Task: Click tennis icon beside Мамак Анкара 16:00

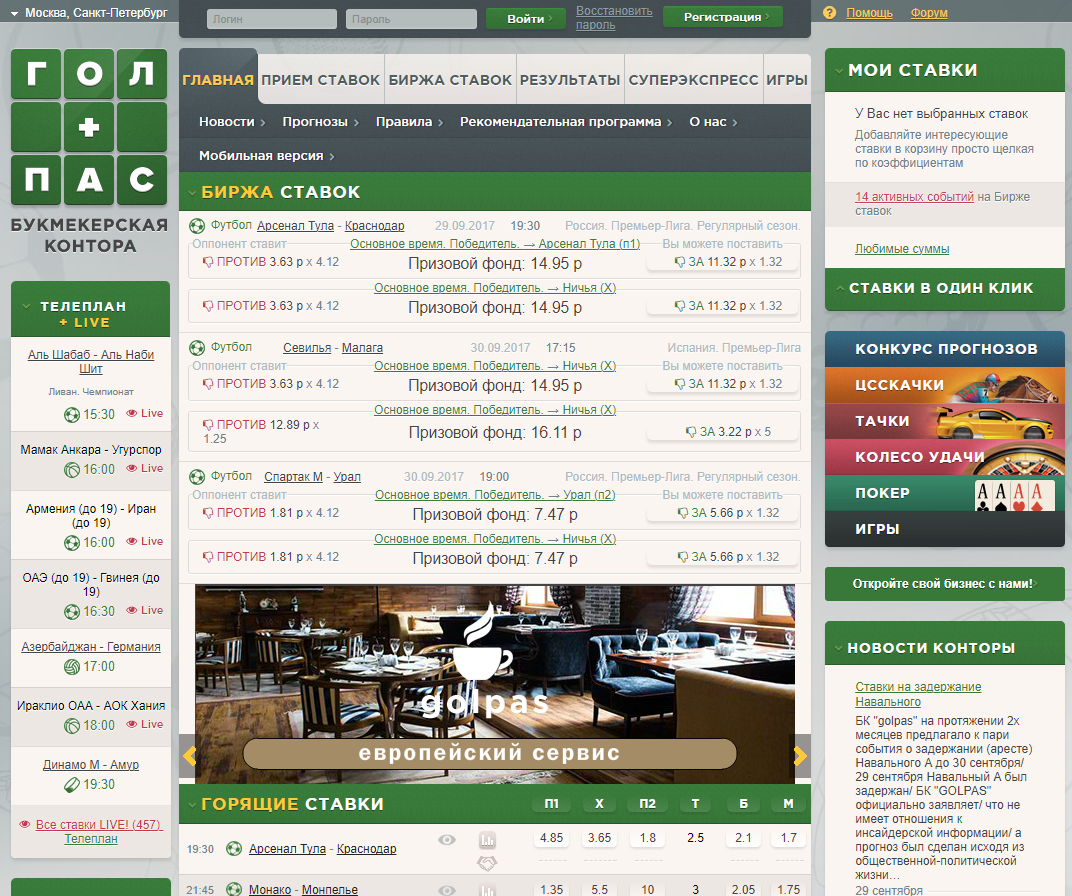Action: (72, 470)
